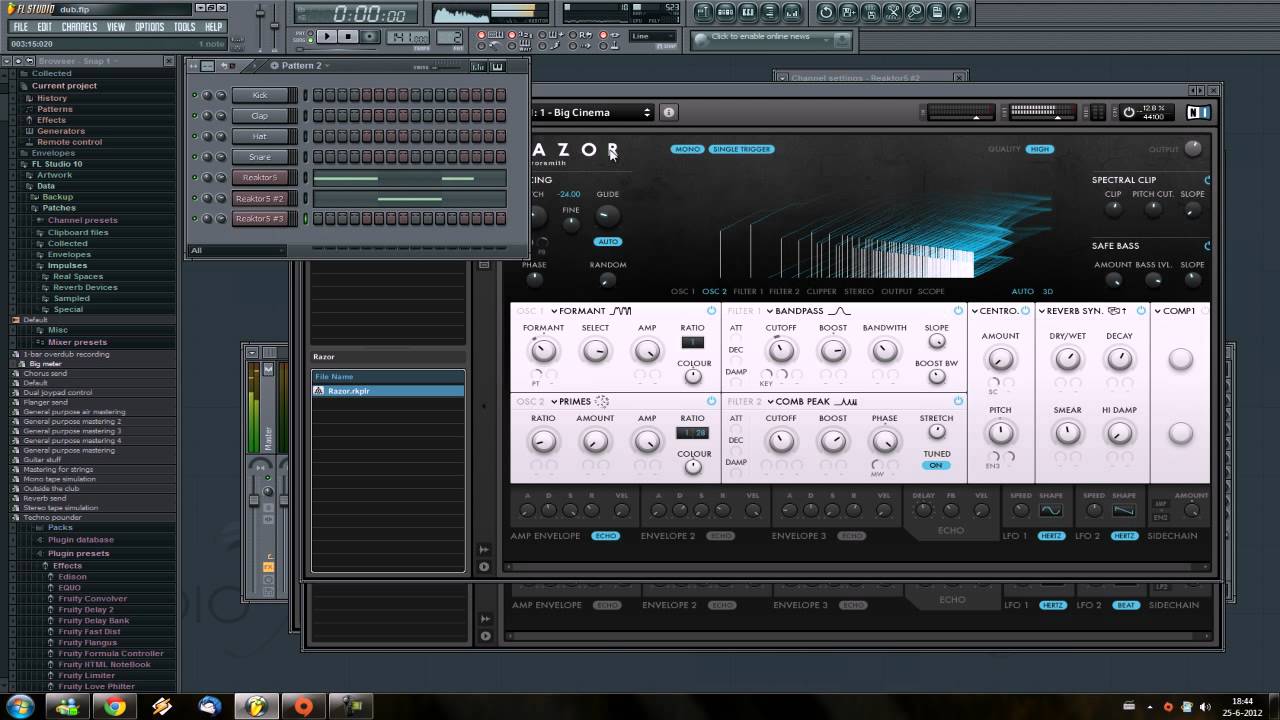The image size is (1280, 720).
Task: Open the Big Cinema preset selector
Action: [x=592, y=112]
